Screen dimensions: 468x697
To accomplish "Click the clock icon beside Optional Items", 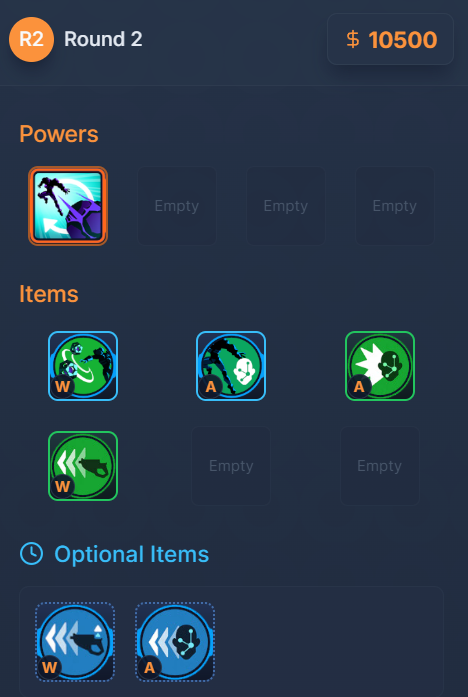I will (32, 554).
